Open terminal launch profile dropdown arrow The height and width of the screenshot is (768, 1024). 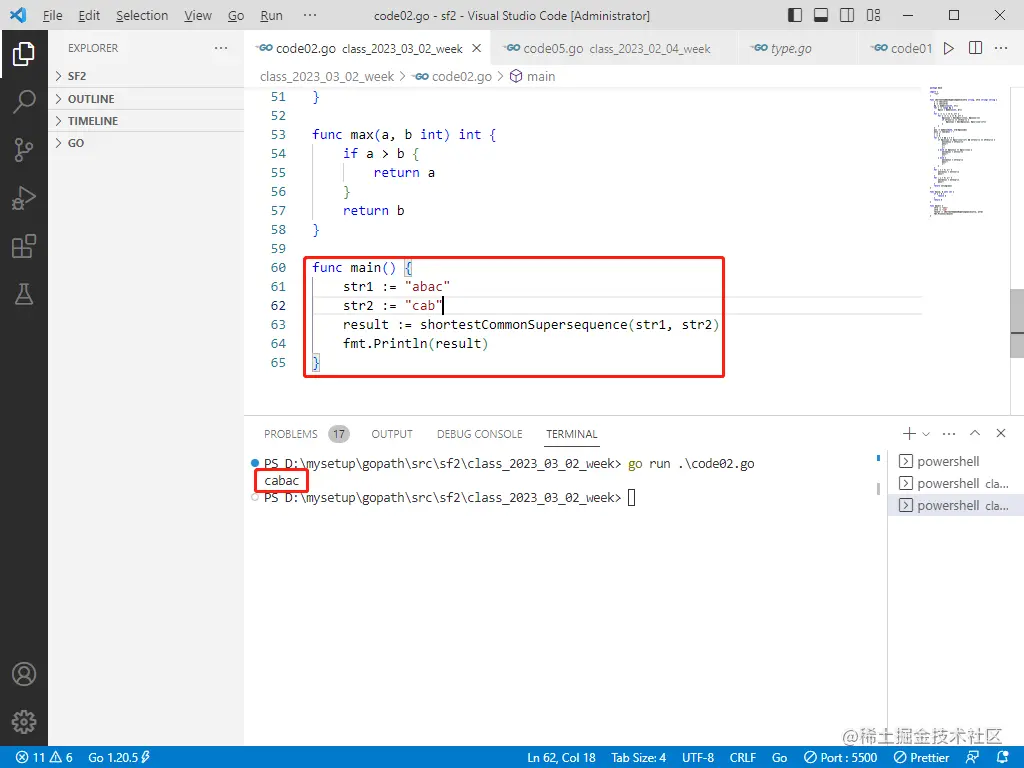coord(925,434)
